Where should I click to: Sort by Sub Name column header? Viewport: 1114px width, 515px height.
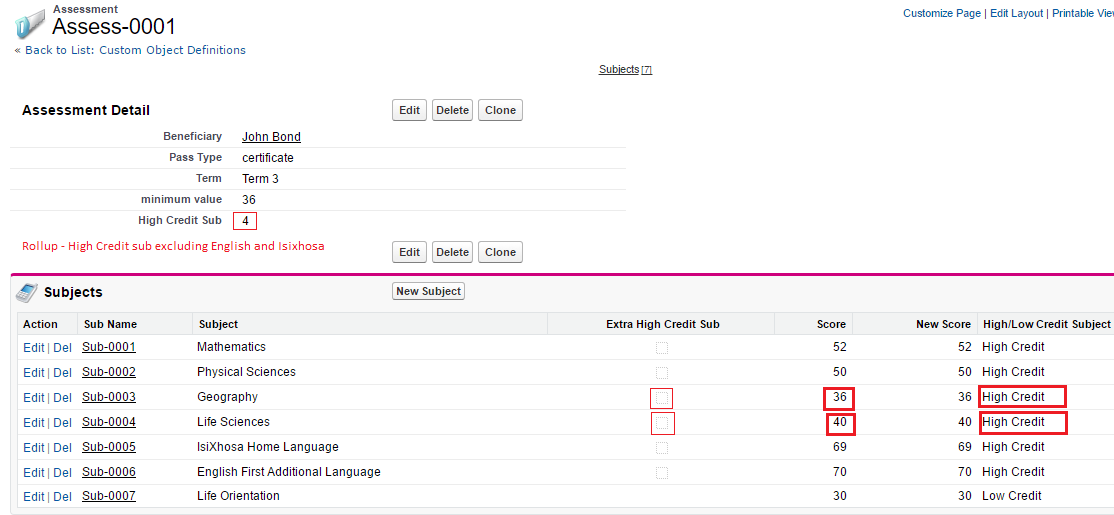[x=110, y=325]
